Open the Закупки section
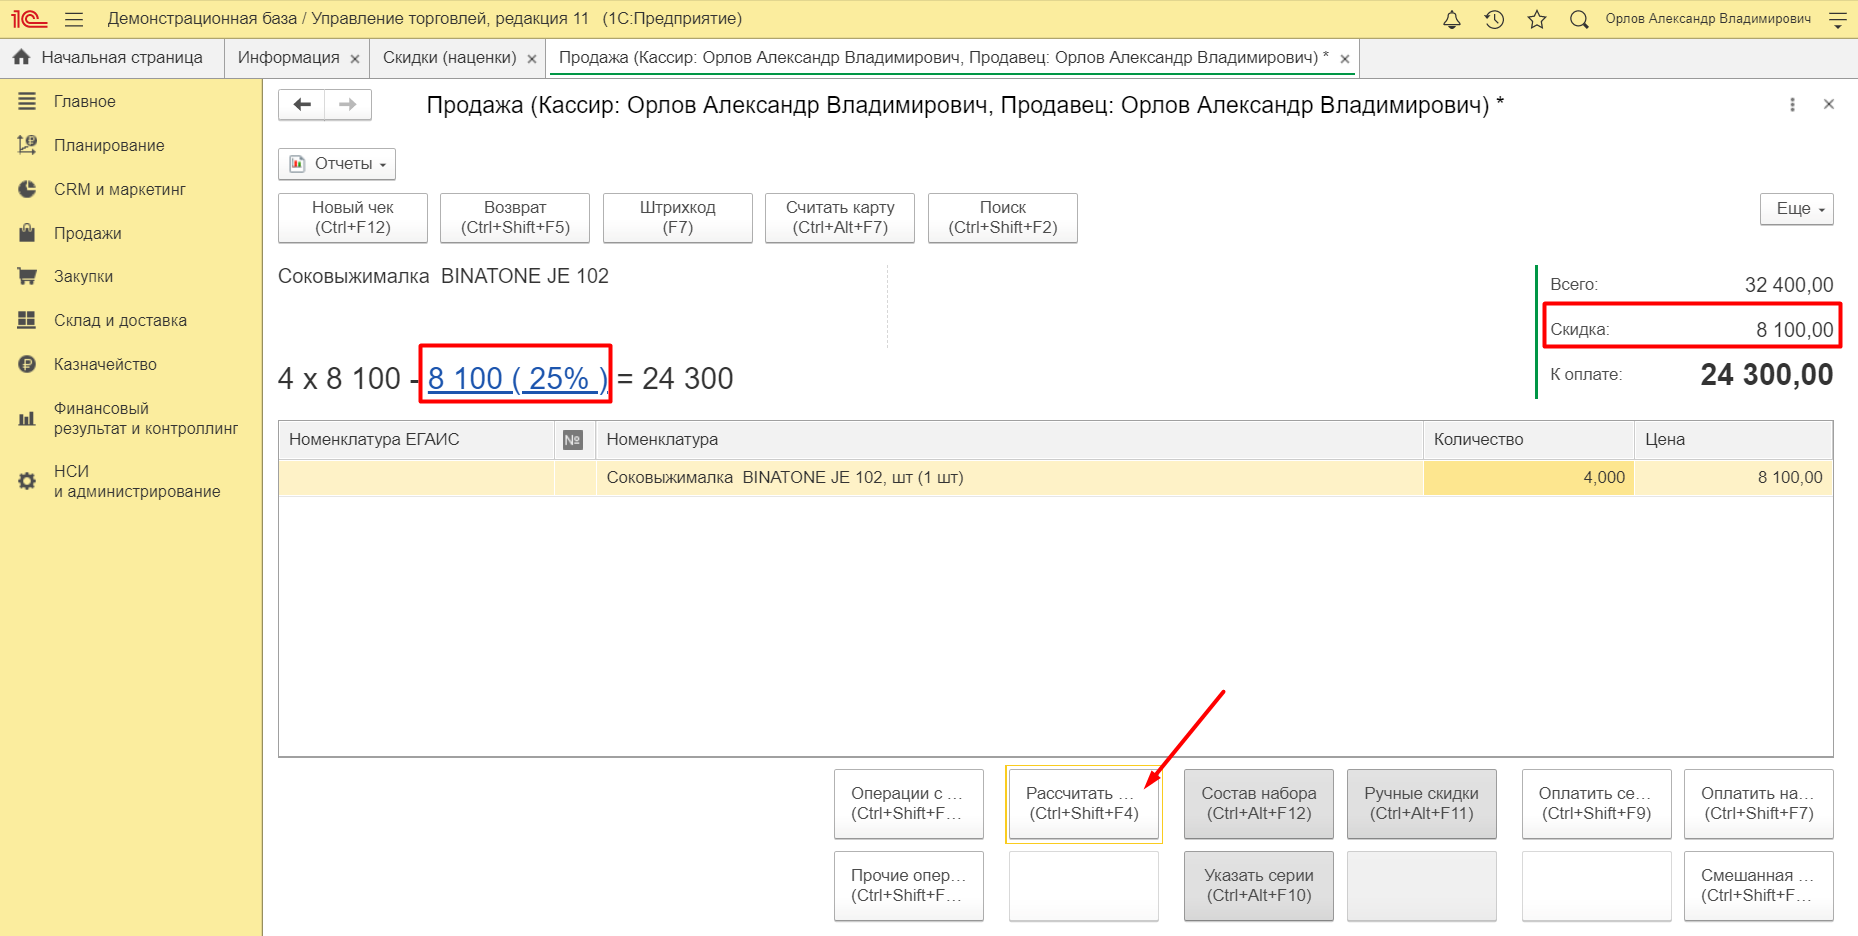Screen dimensions: 1858x936 (83, 276)
